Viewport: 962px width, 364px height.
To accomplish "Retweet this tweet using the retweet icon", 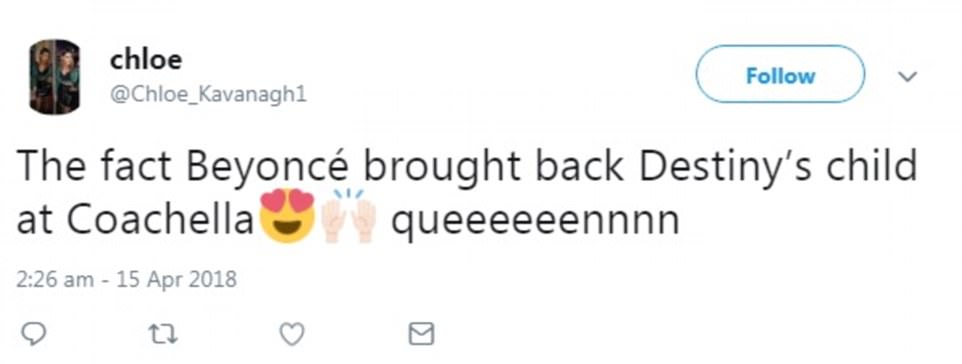I will (x=163, y=334).
